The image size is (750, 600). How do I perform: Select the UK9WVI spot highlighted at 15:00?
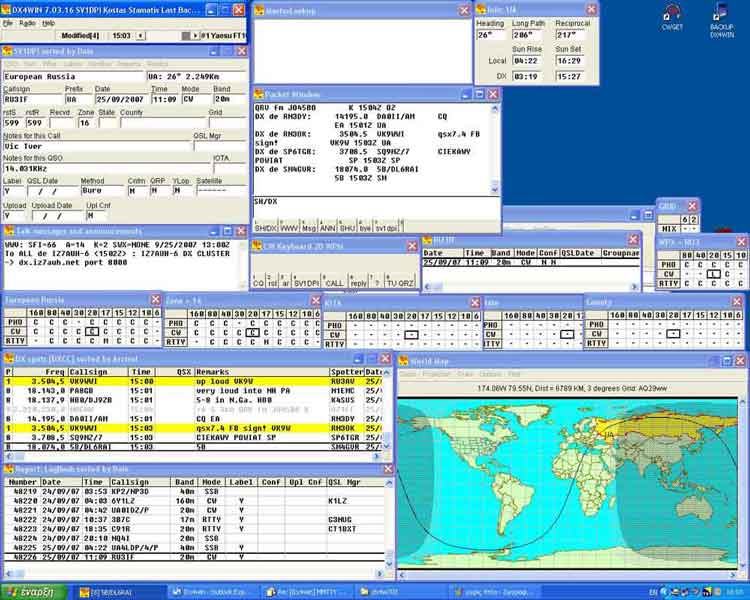(88, 381)
